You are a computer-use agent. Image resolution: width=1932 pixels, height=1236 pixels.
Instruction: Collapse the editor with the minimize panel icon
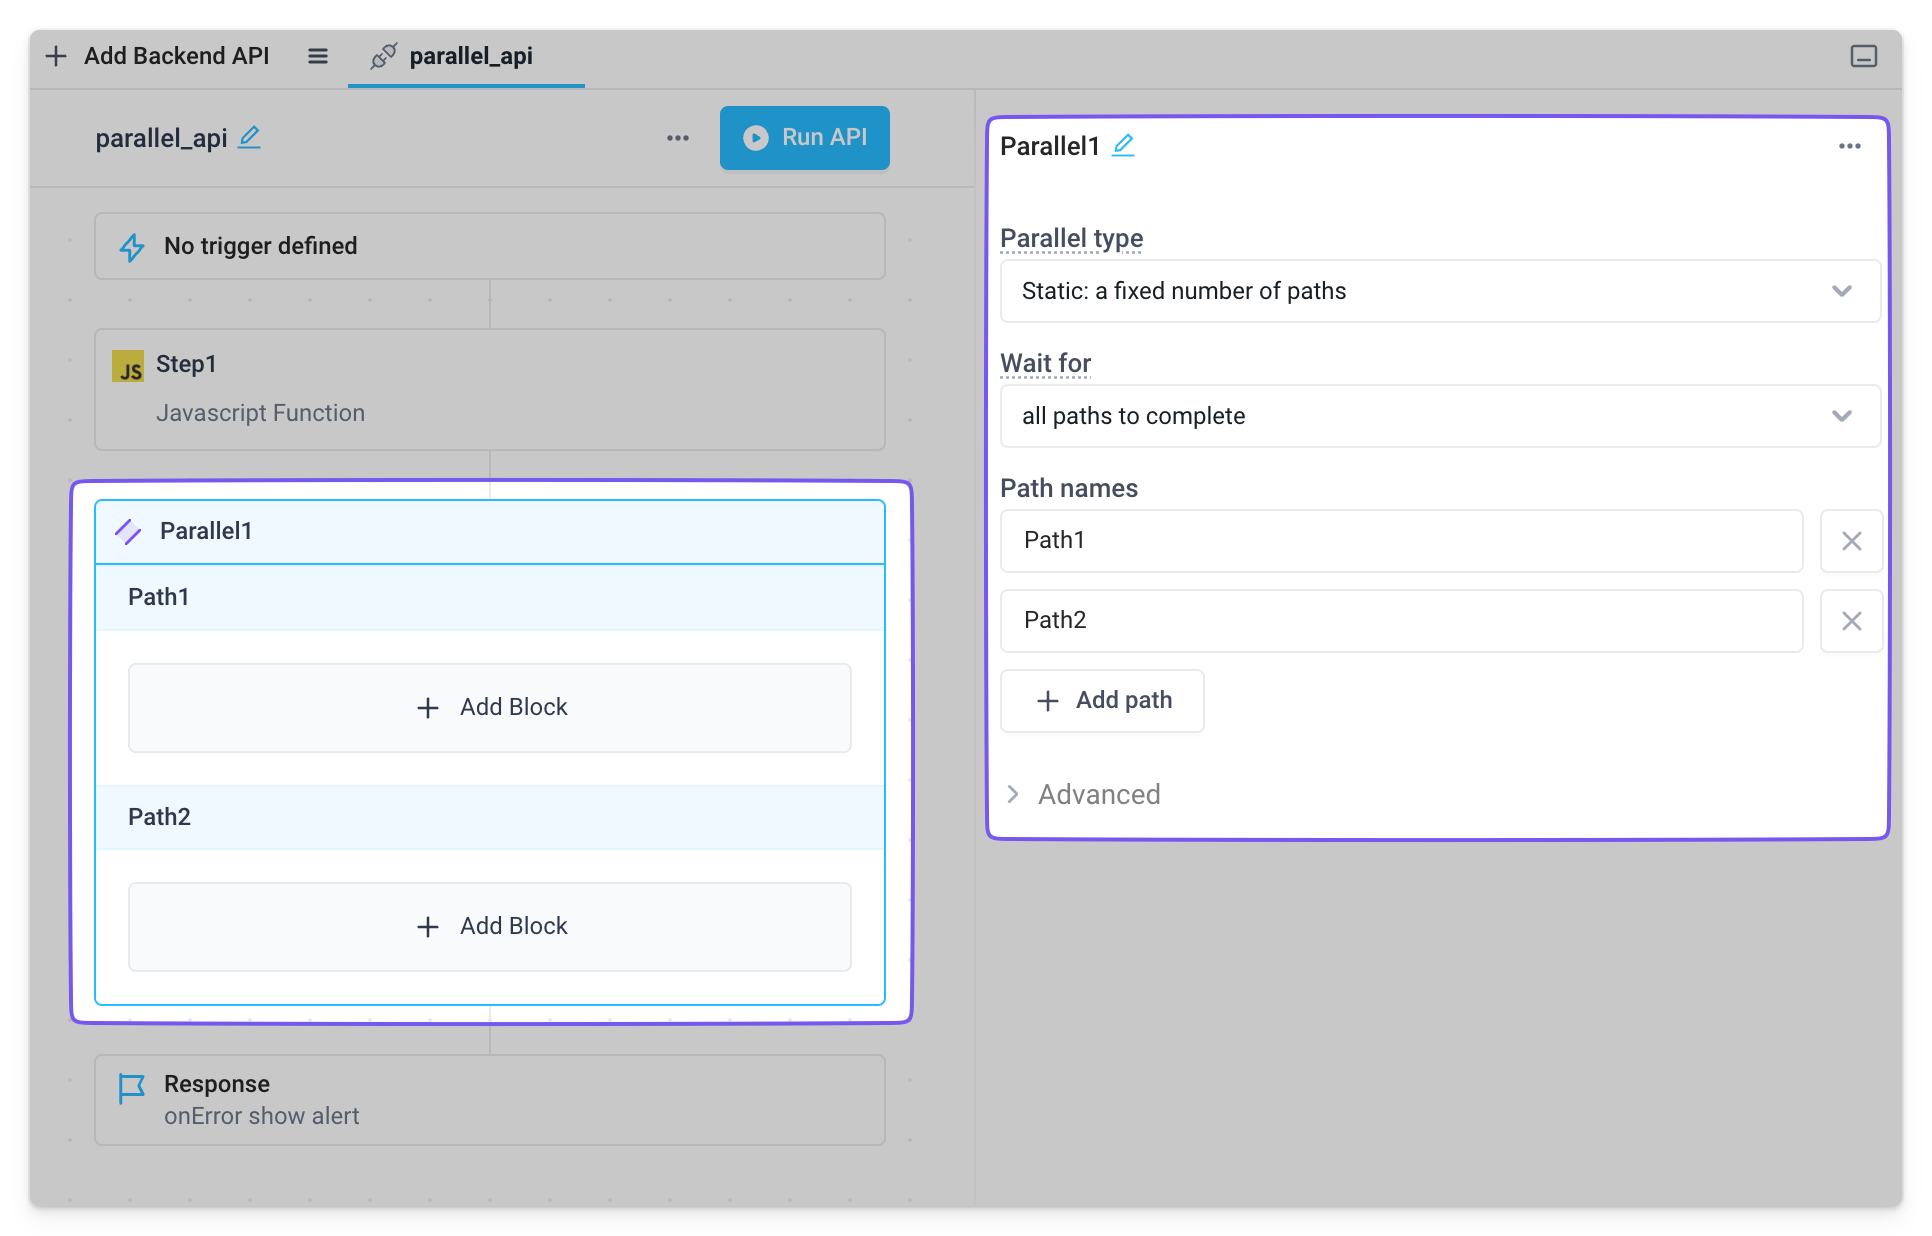click(x=1863, y=56)
